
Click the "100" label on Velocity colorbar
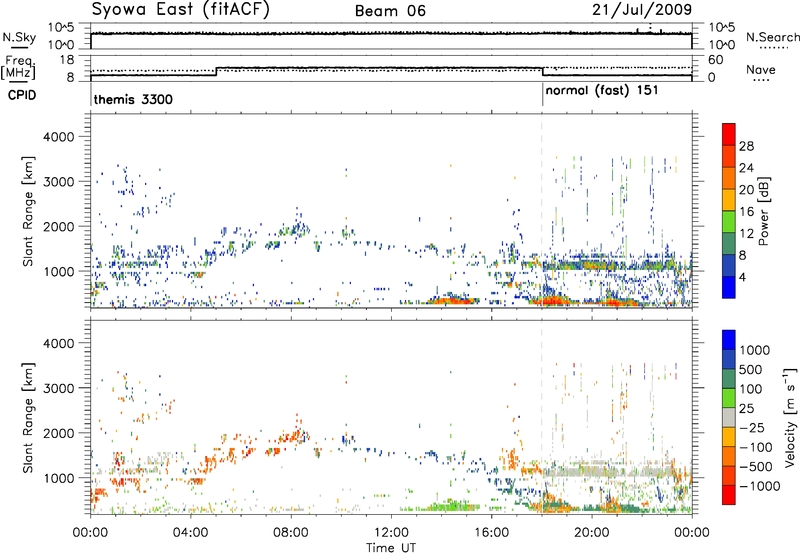tap(751, 389)
